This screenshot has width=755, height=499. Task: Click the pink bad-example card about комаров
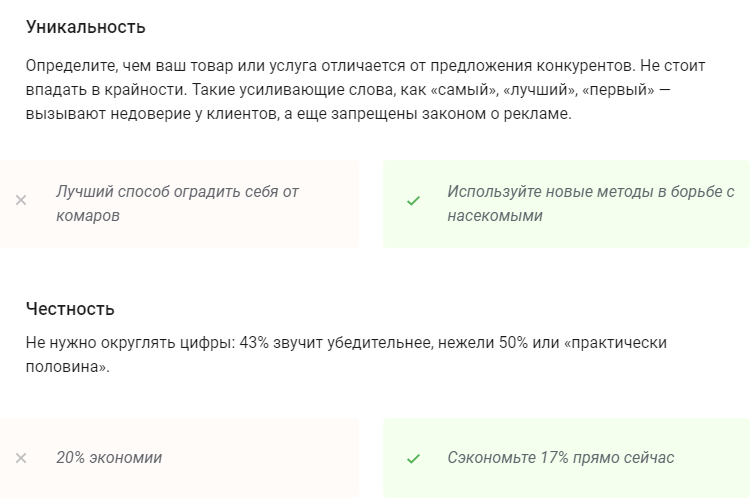coord(179,204)
